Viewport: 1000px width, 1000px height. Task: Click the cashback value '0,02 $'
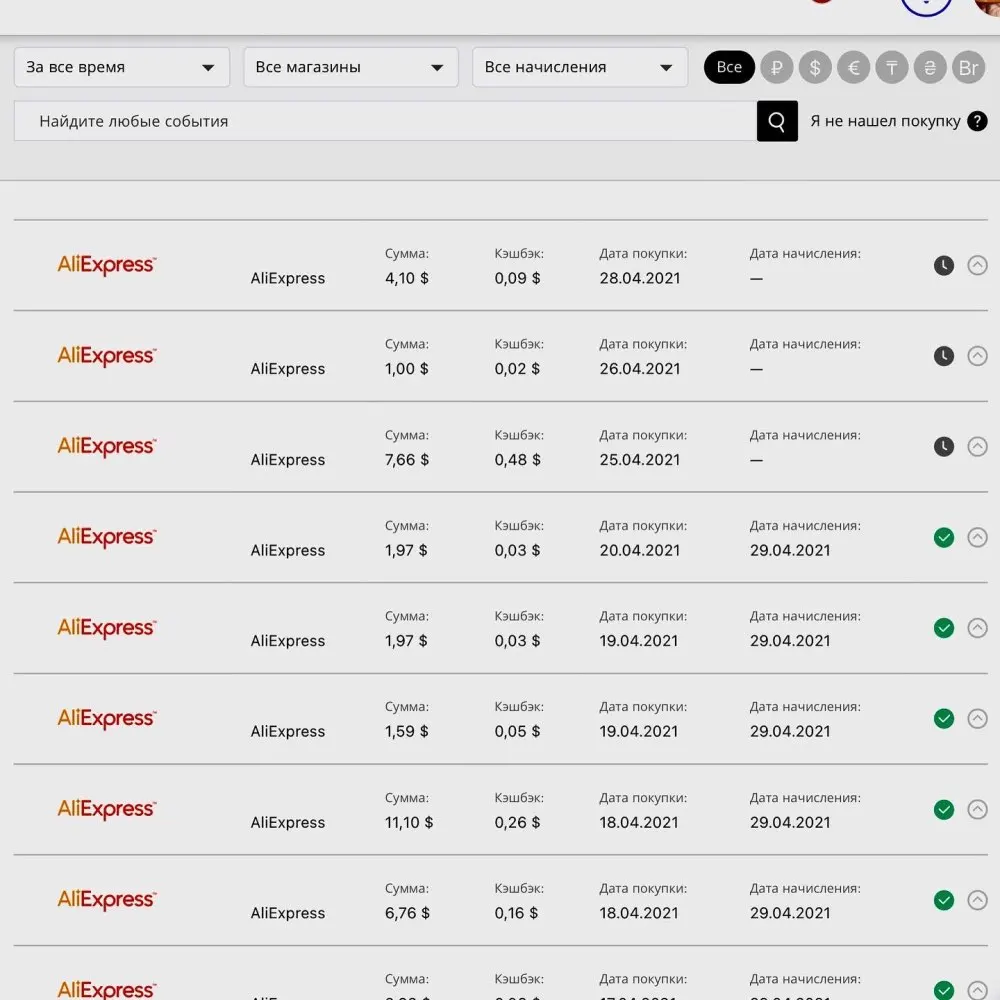point(517,369)
